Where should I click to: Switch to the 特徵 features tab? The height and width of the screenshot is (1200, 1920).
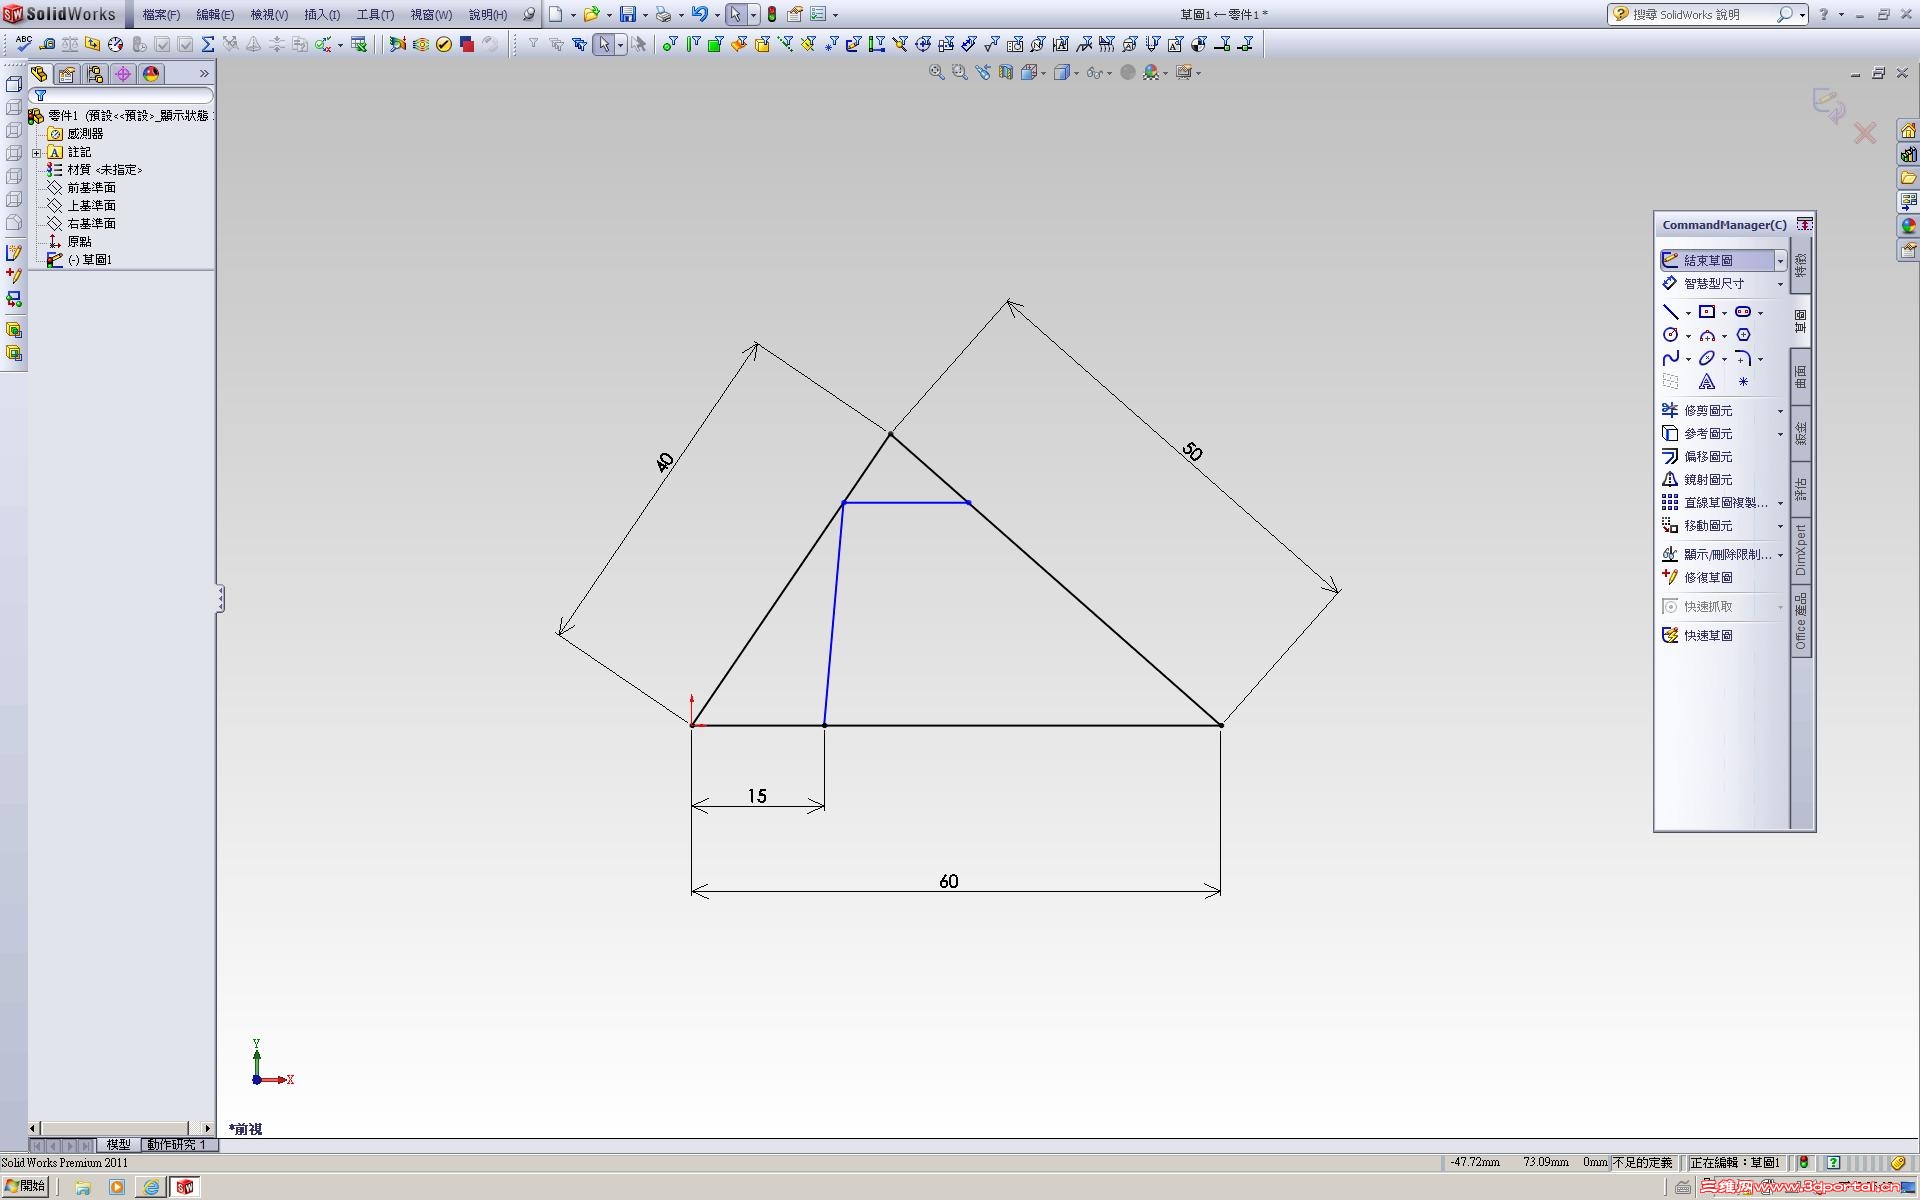[x=1801, y=265]
